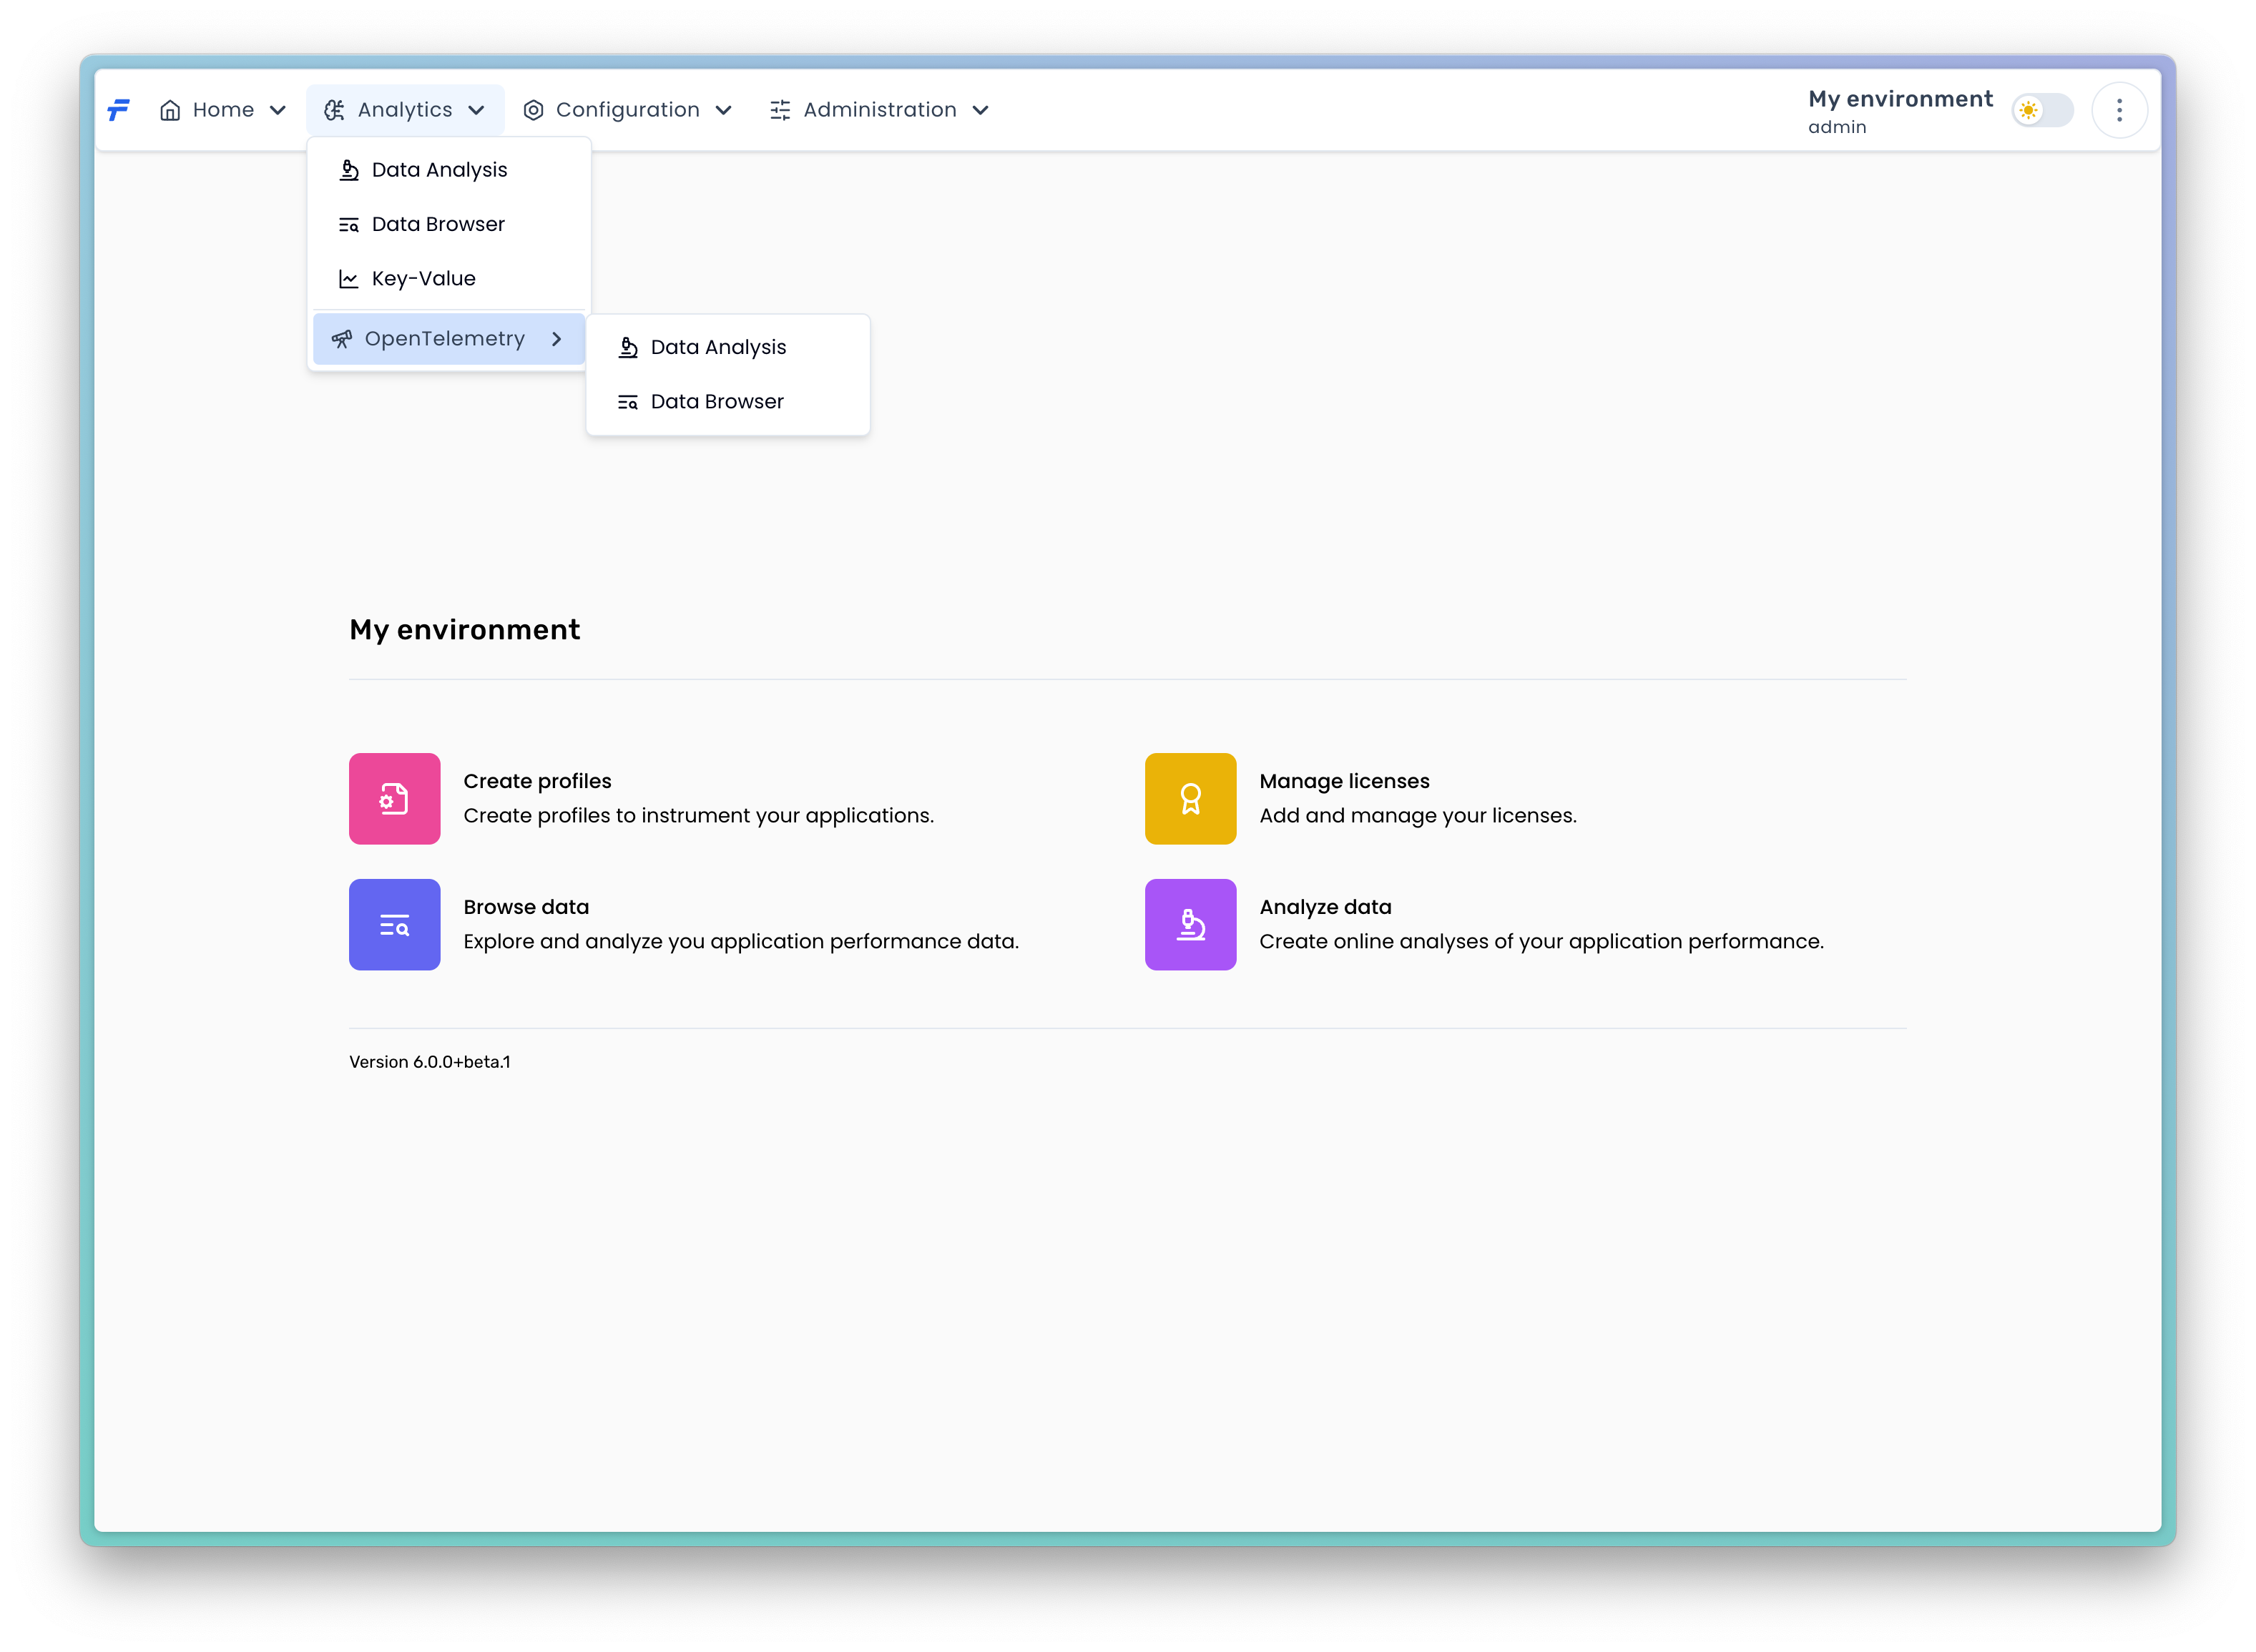Select Key-Value in the Analytics menu
Viewport: 2256px width, 1652px height.
tap(423, 278)
